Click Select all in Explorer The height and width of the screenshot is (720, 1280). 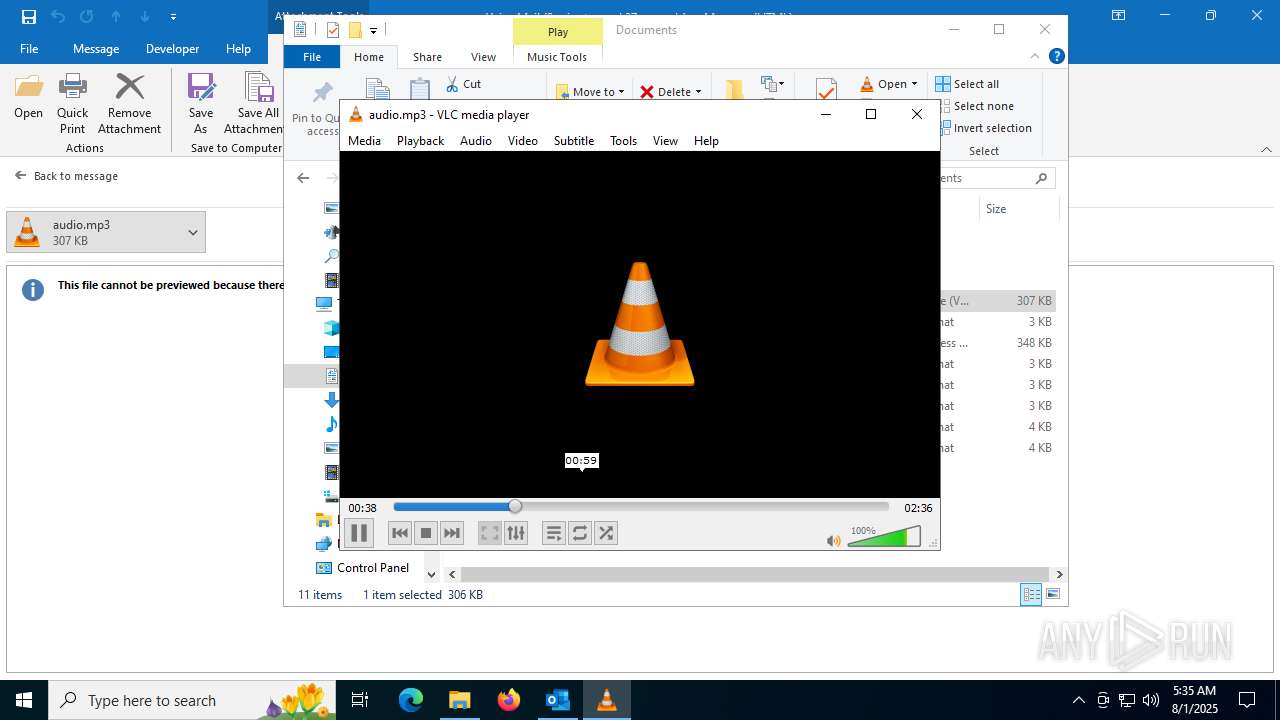967,84
